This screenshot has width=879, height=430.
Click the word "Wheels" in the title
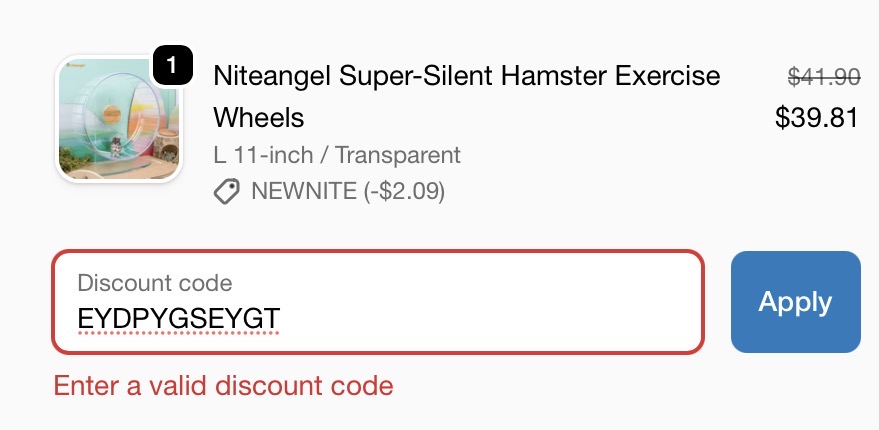(259, 118)
